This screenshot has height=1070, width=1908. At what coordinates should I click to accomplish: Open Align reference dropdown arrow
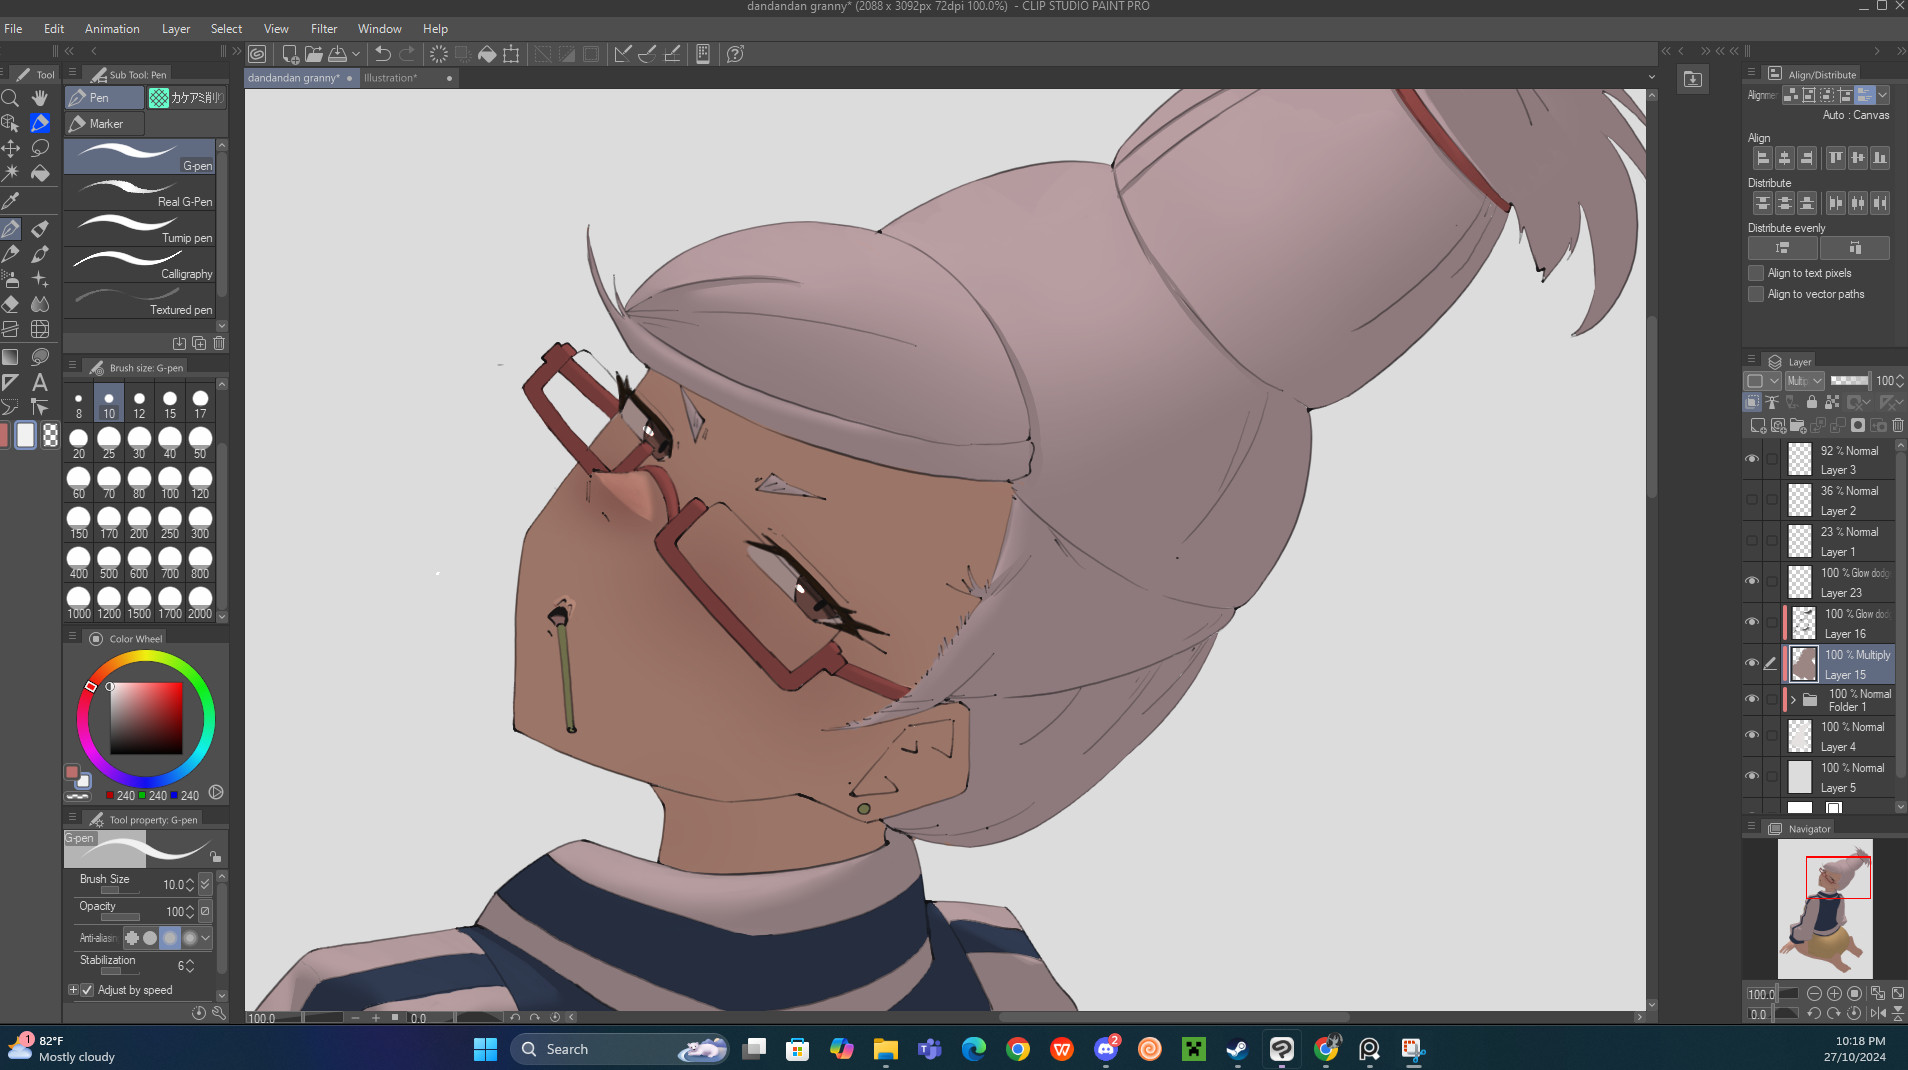pyautogui.click(x=1883, y=95)
